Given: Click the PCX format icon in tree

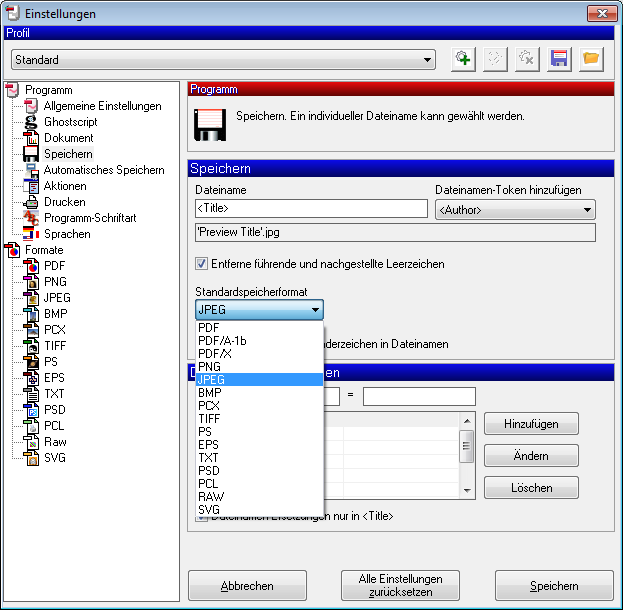Looking at the screenshot, I should pyautogui.click(x=31, y=330).
